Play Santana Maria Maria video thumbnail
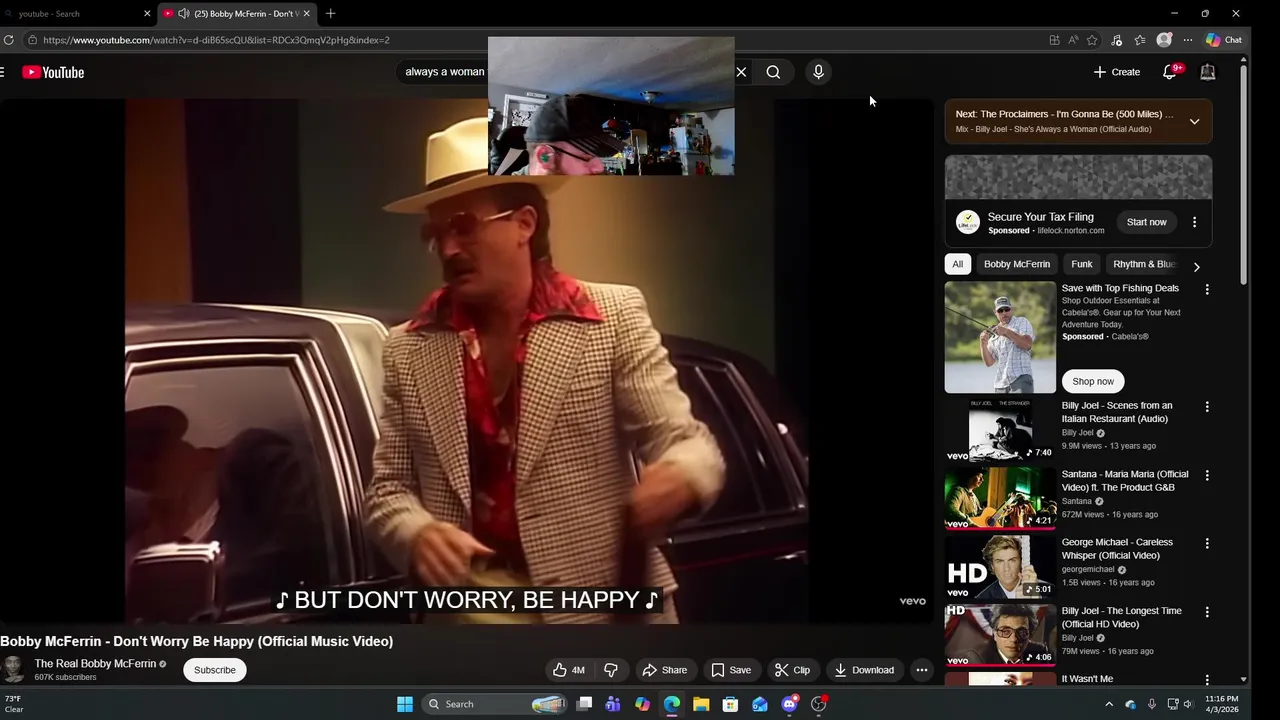The height and width of the screenshot is (720, 1280). point(1000,498)
